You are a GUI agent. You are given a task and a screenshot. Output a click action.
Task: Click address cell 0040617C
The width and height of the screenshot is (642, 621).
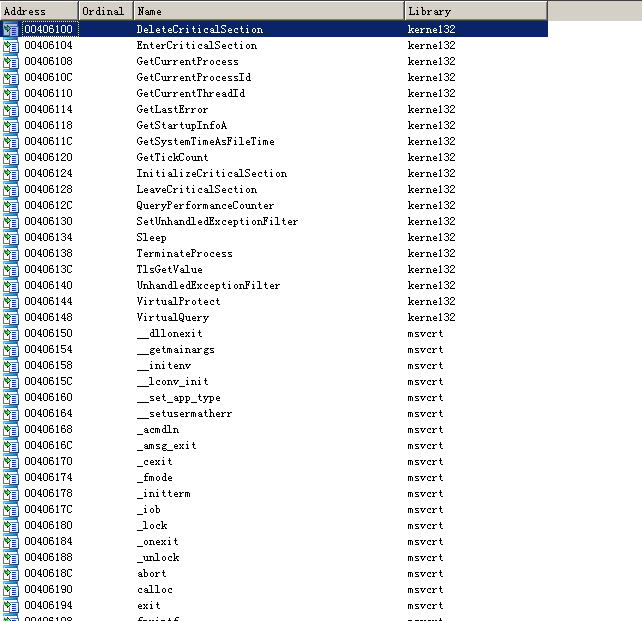(48, 510)
